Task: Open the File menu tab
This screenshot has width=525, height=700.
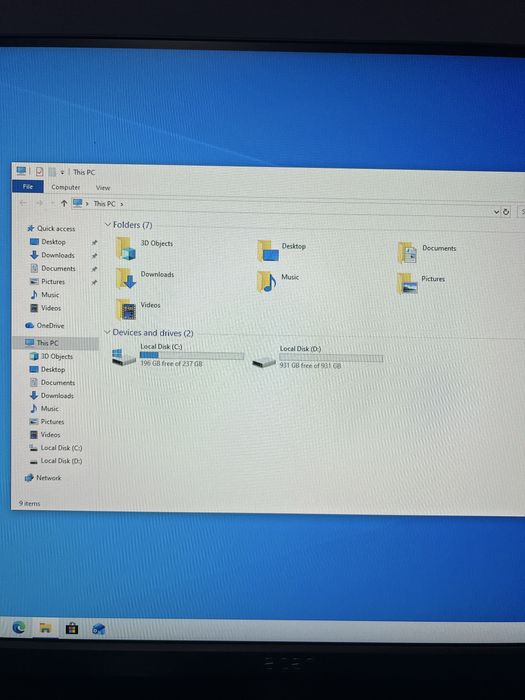Action: (x=28, y=187)
